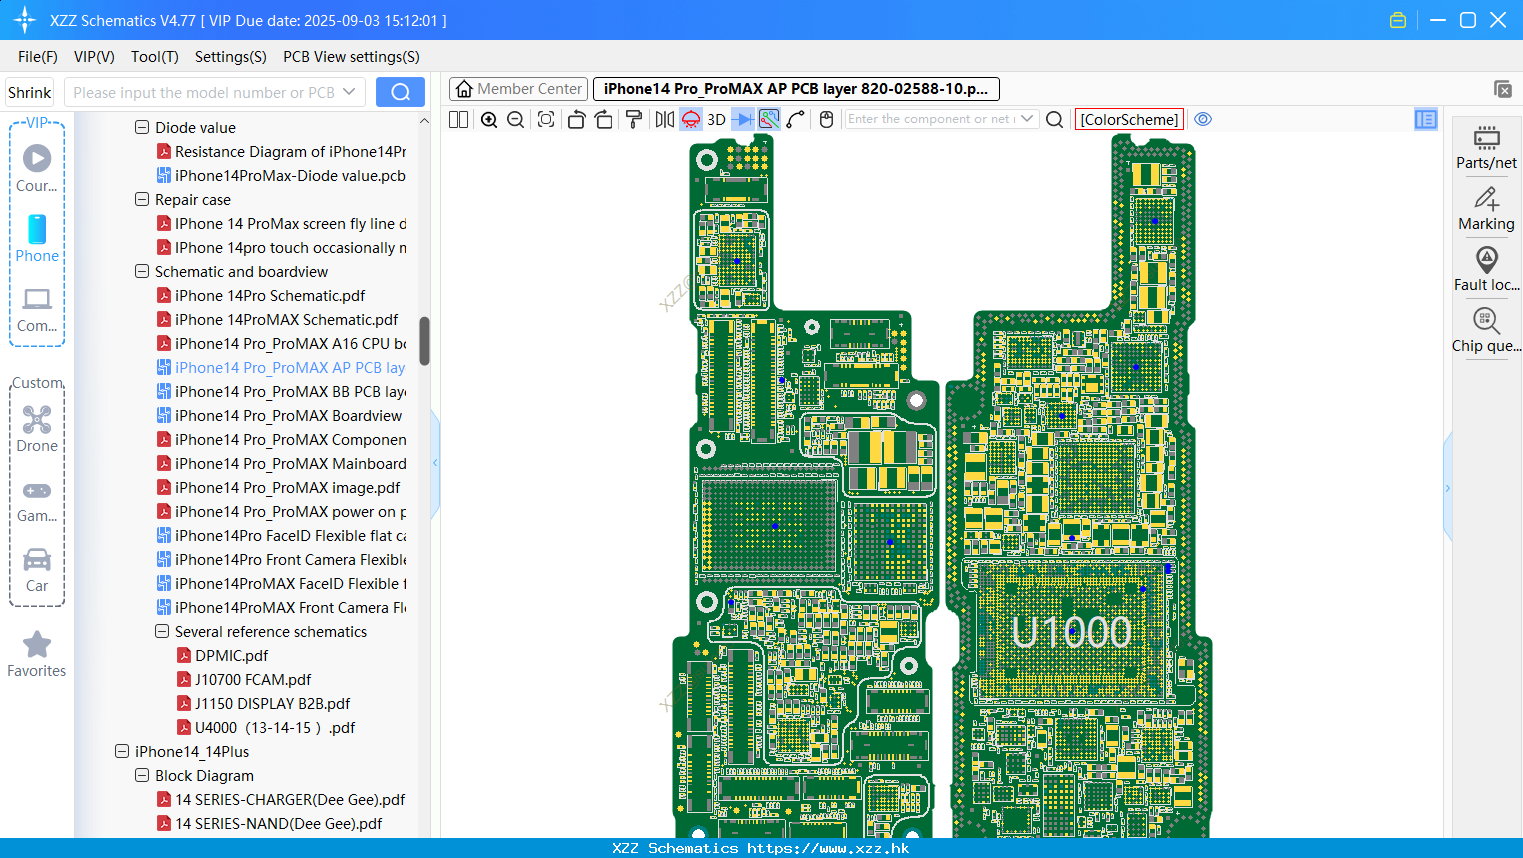
Task: Rotate the board clockwise
Action: click(x=604, y=119)
